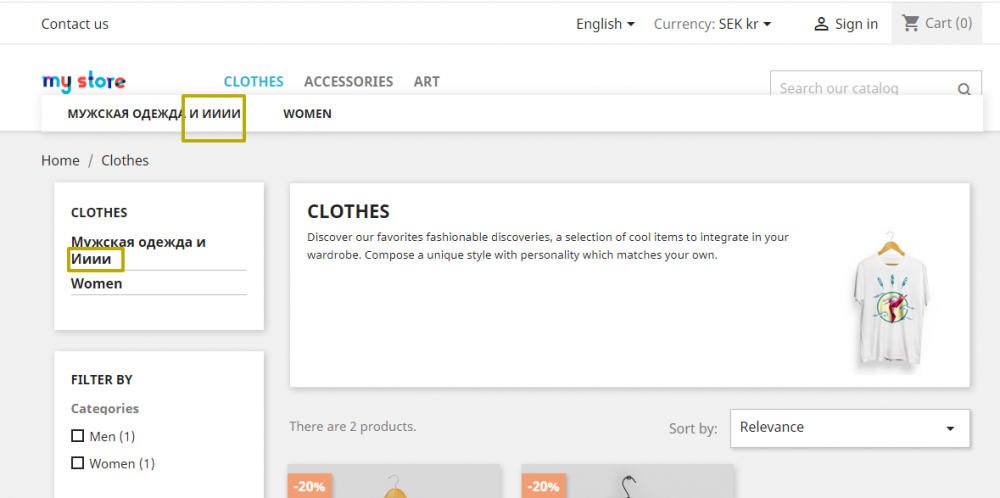Open the Accessories menu
The height and width of the screenshot is (498, 1000).
[x=348, y=82]
